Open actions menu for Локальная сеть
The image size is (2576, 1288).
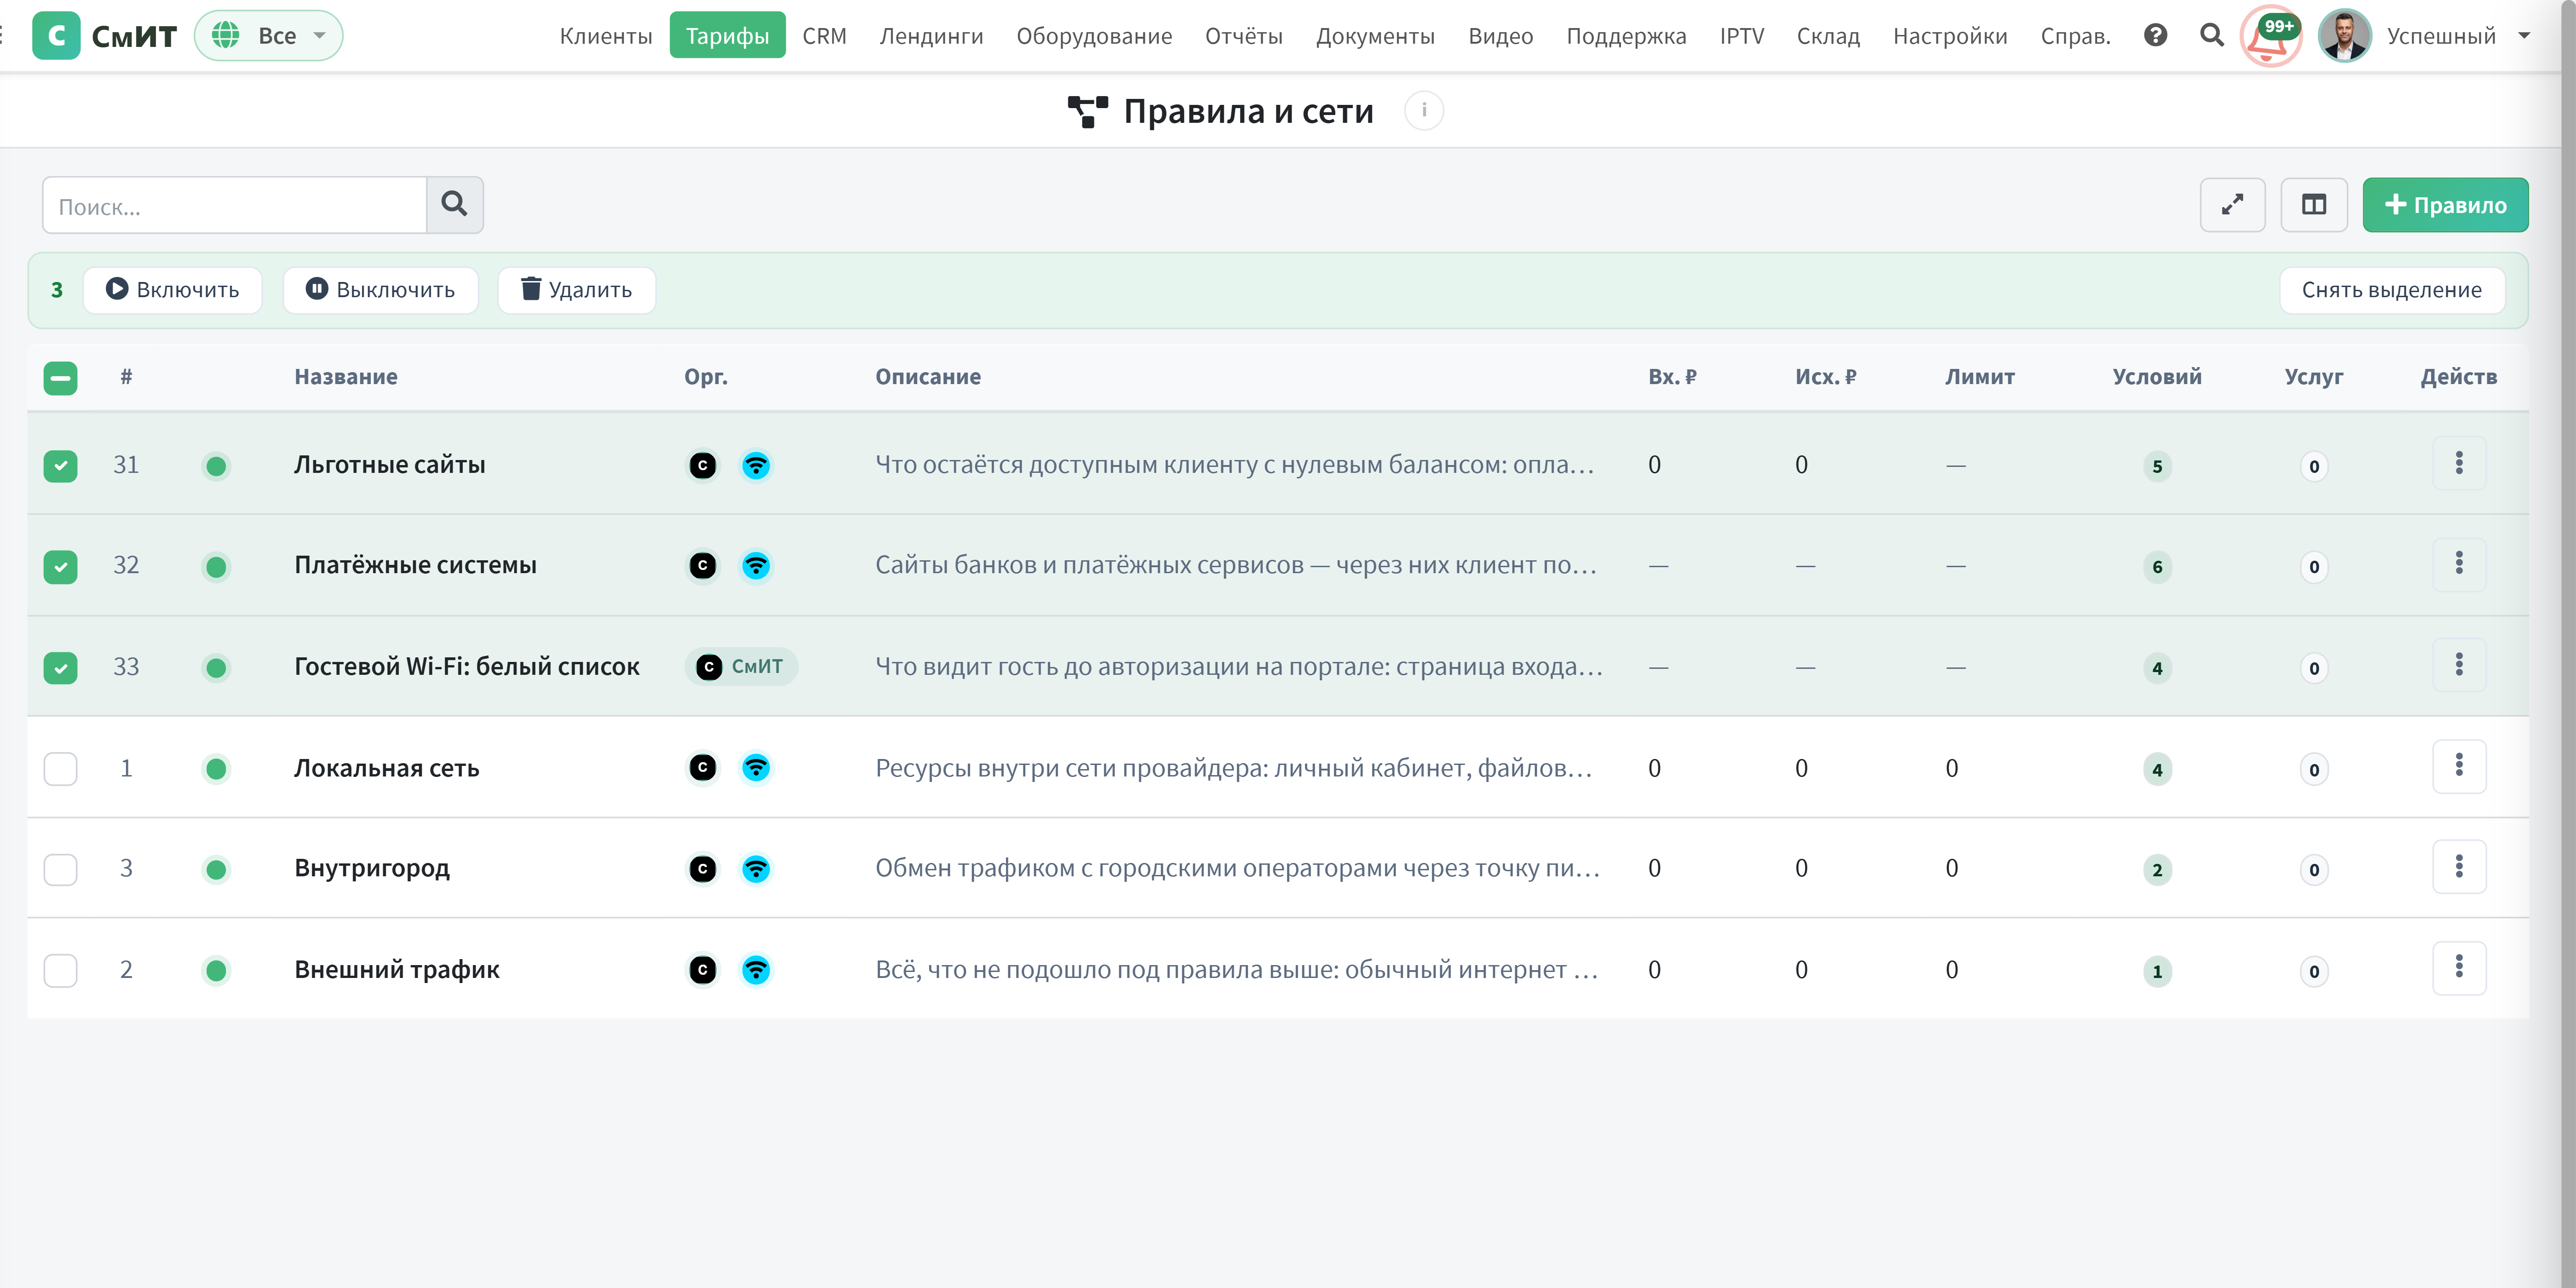[2459, 766]
